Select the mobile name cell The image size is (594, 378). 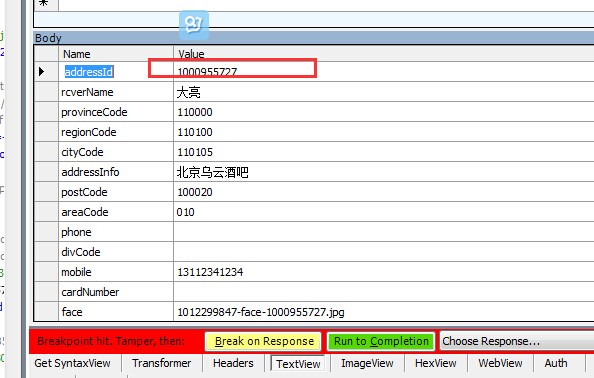click(116, 272)
